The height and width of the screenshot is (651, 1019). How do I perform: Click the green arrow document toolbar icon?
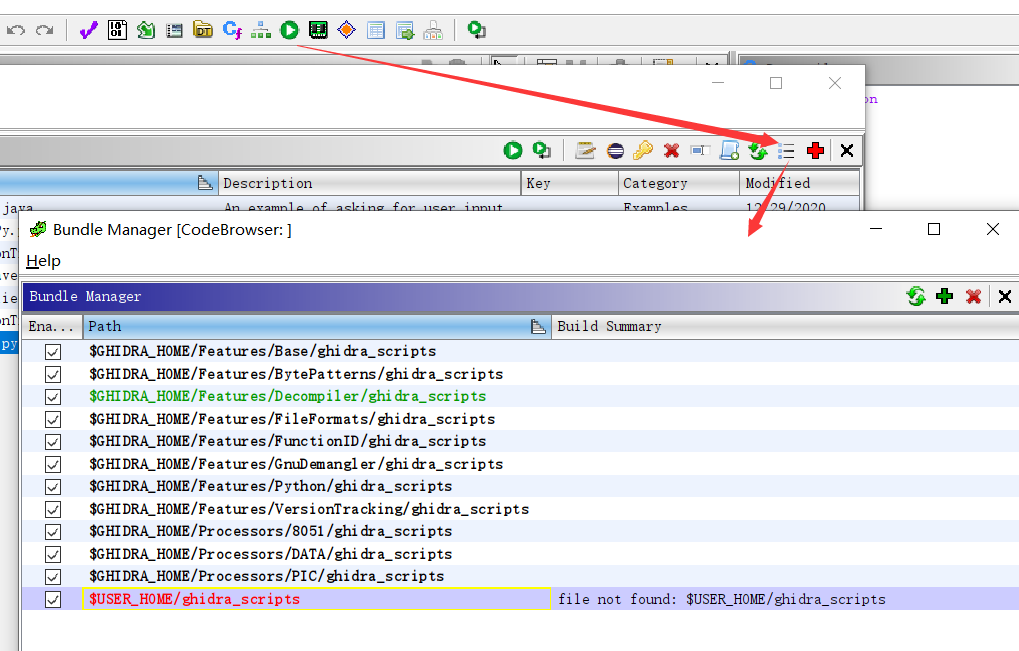point(146,30)
